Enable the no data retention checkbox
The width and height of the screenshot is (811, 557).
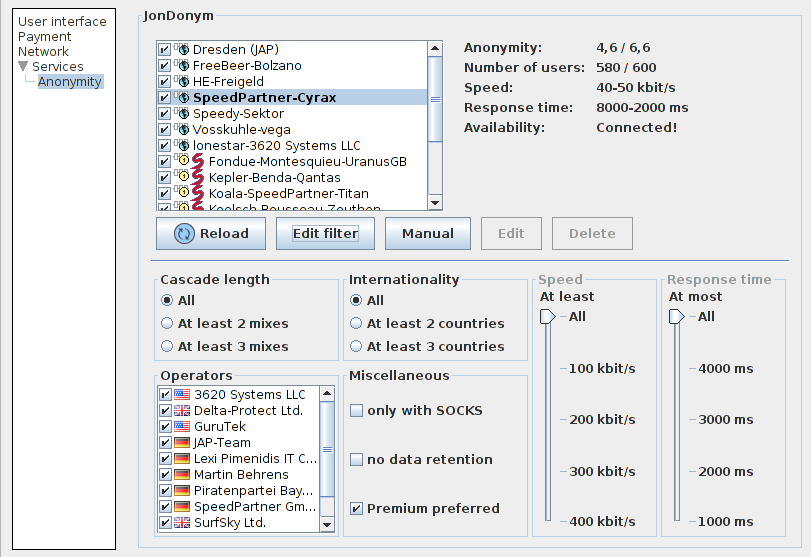356,460
